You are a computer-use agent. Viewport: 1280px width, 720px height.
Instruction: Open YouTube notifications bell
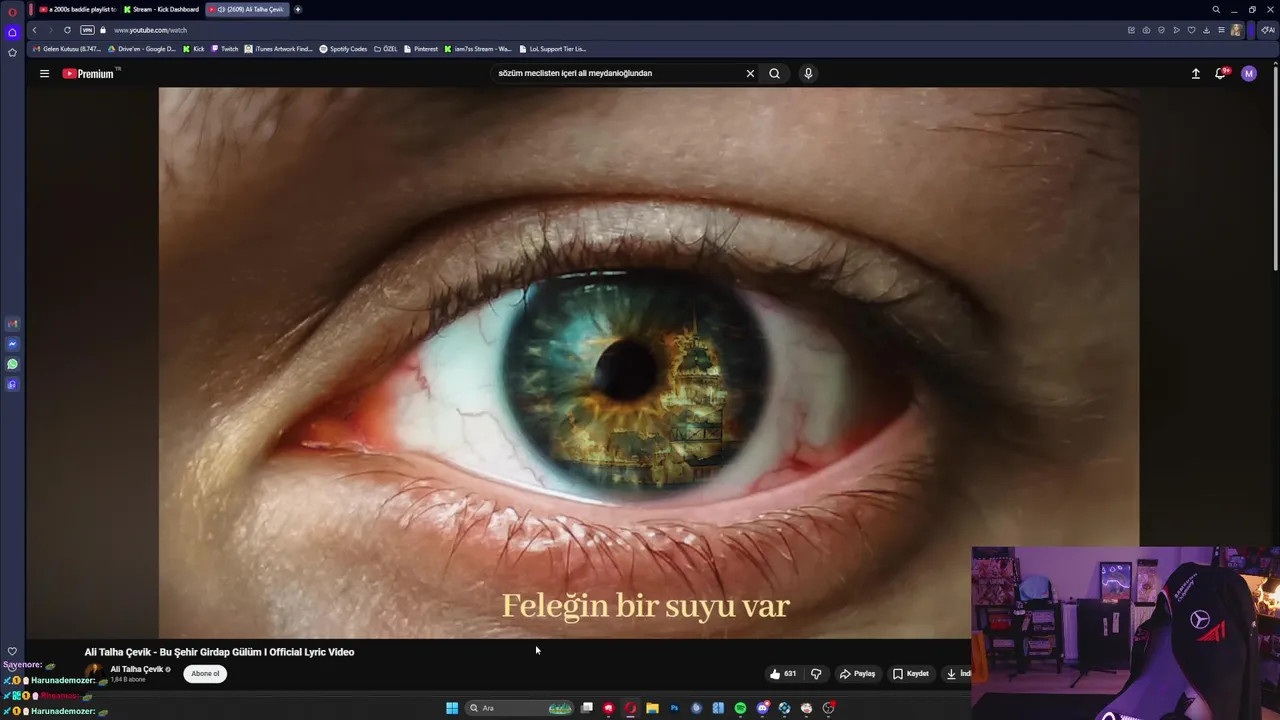(x=1221, y=73)
